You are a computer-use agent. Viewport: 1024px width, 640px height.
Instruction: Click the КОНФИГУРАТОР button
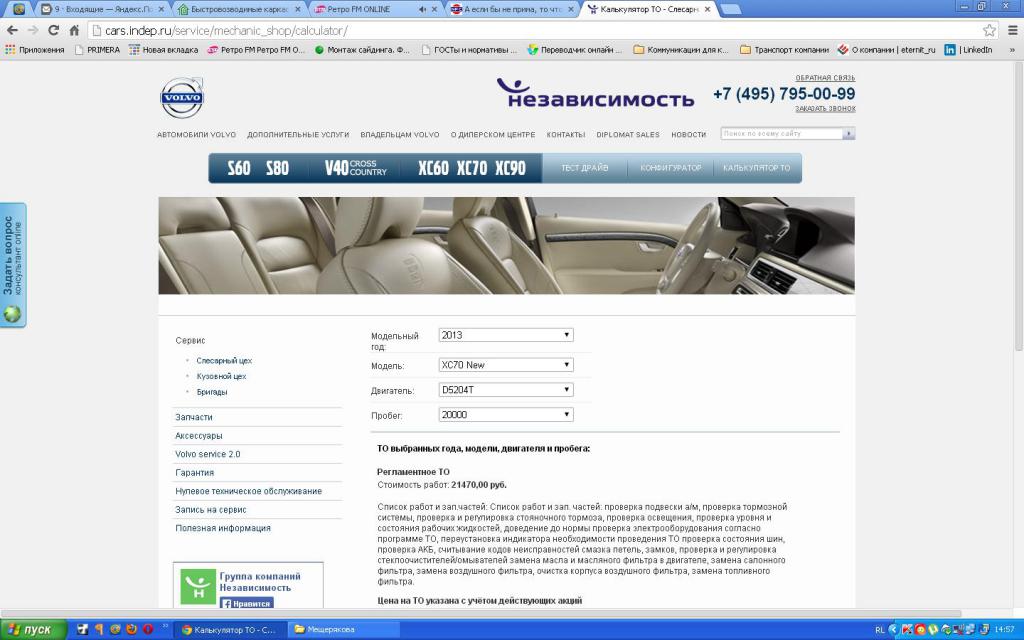671,168
